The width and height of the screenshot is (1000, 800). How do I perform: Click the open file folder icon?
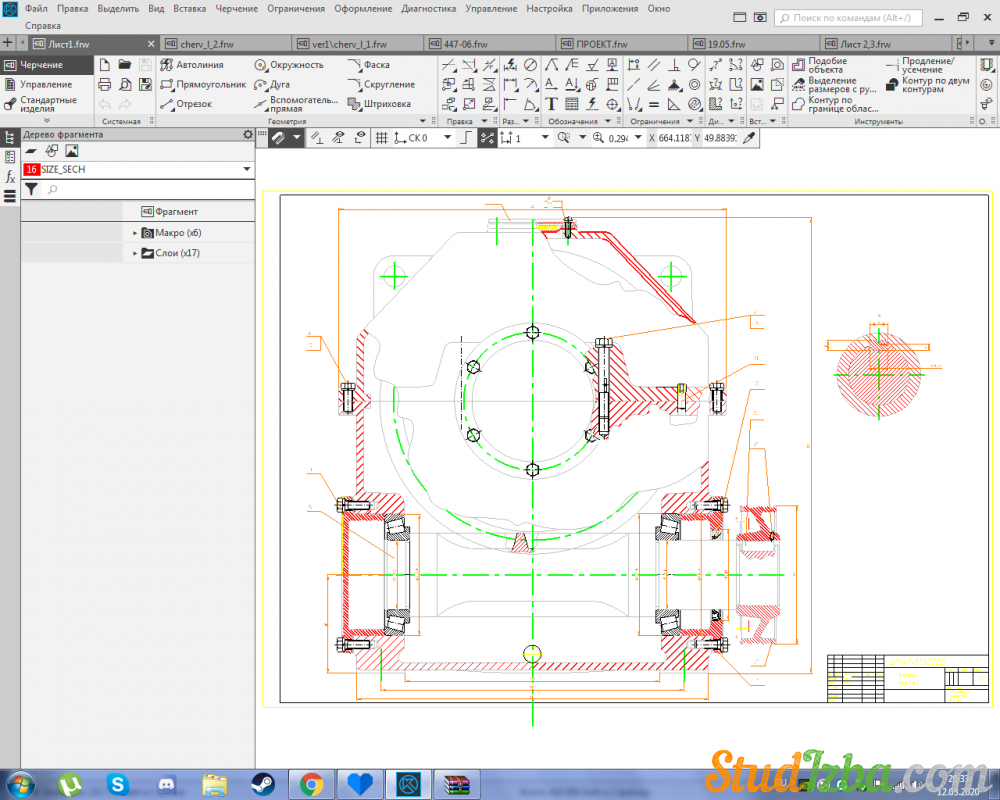pos(125,65)
